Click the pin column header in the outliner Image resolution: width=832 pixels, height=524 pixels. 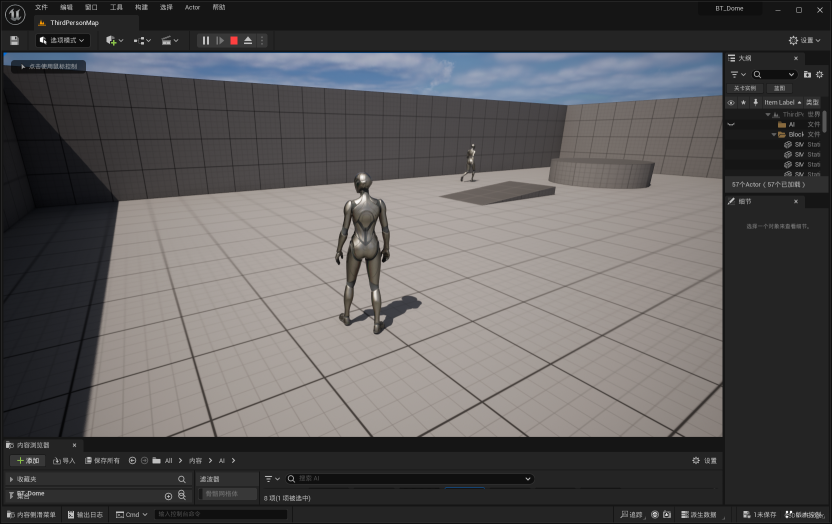click(x=756, y=102)
